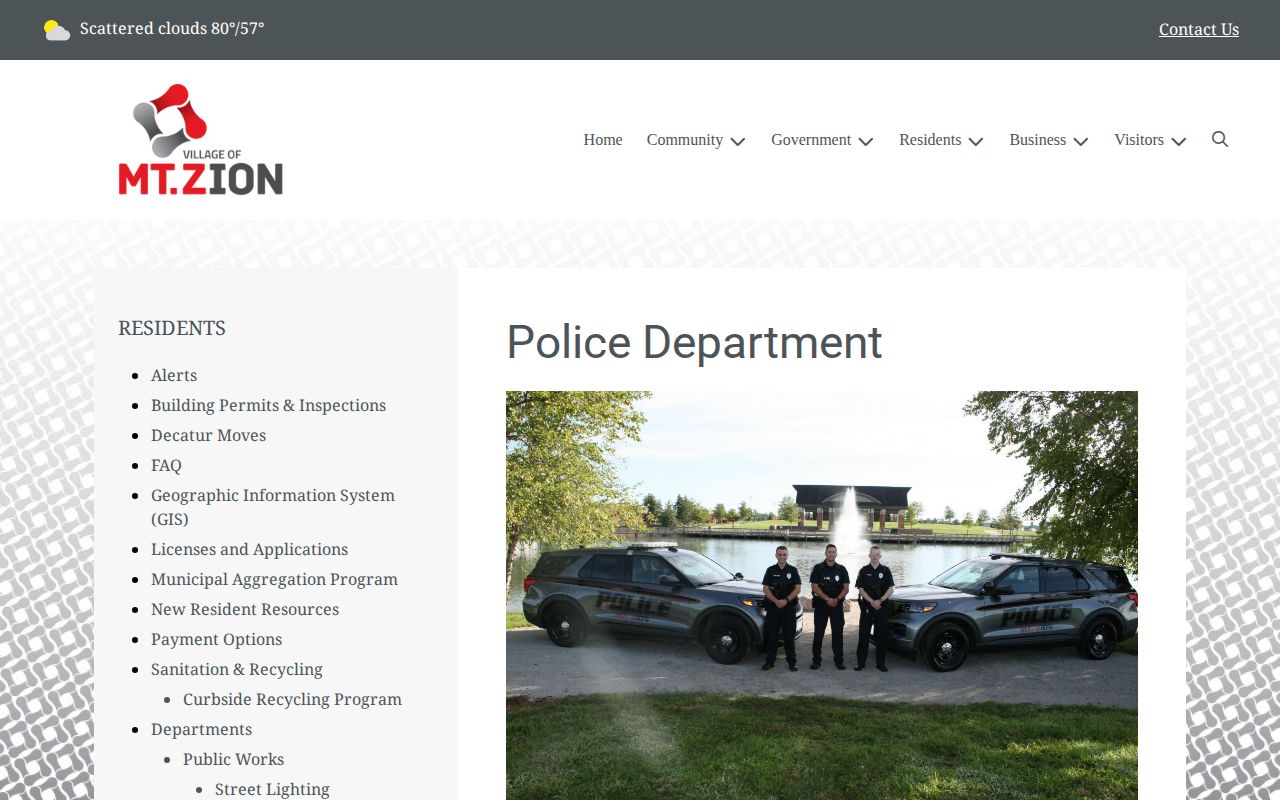Click the police officers photo
The height and width of the screenshot is (800, 1280).
[x=822, y=595]
